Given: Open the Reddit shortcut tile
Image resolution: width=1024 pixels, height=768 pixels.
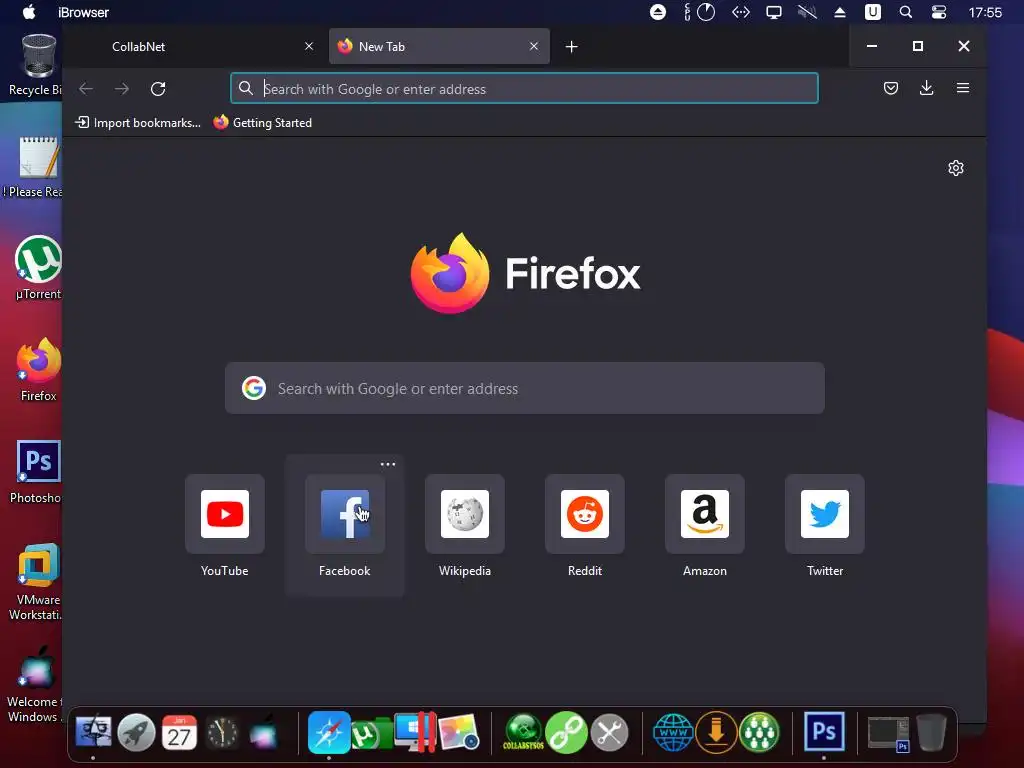Looking at the screenshot, I should click(584, 514).
